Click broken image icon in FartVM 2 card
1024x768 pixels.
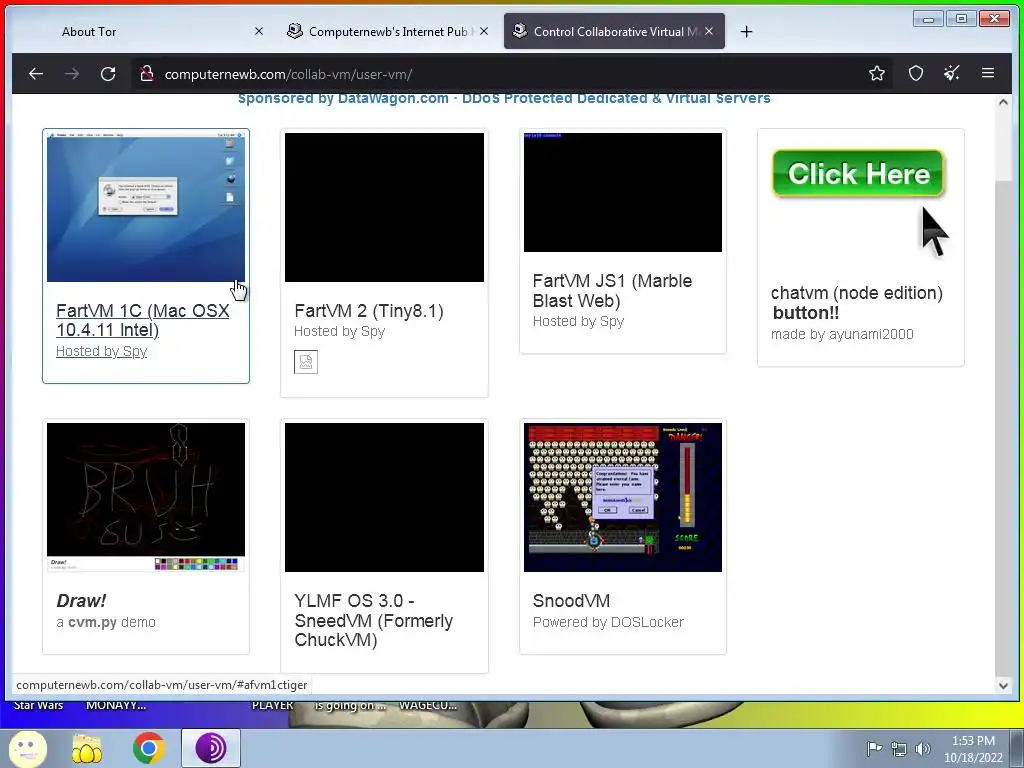306,362
